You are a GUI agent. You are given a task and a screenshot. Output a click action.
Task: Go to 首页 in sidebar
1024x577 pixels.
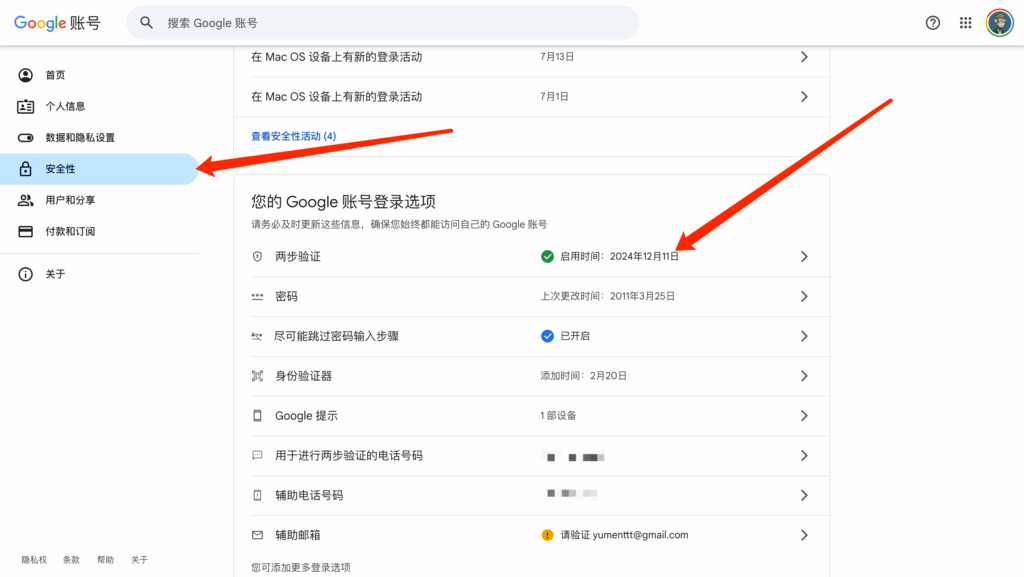[99, 75]
